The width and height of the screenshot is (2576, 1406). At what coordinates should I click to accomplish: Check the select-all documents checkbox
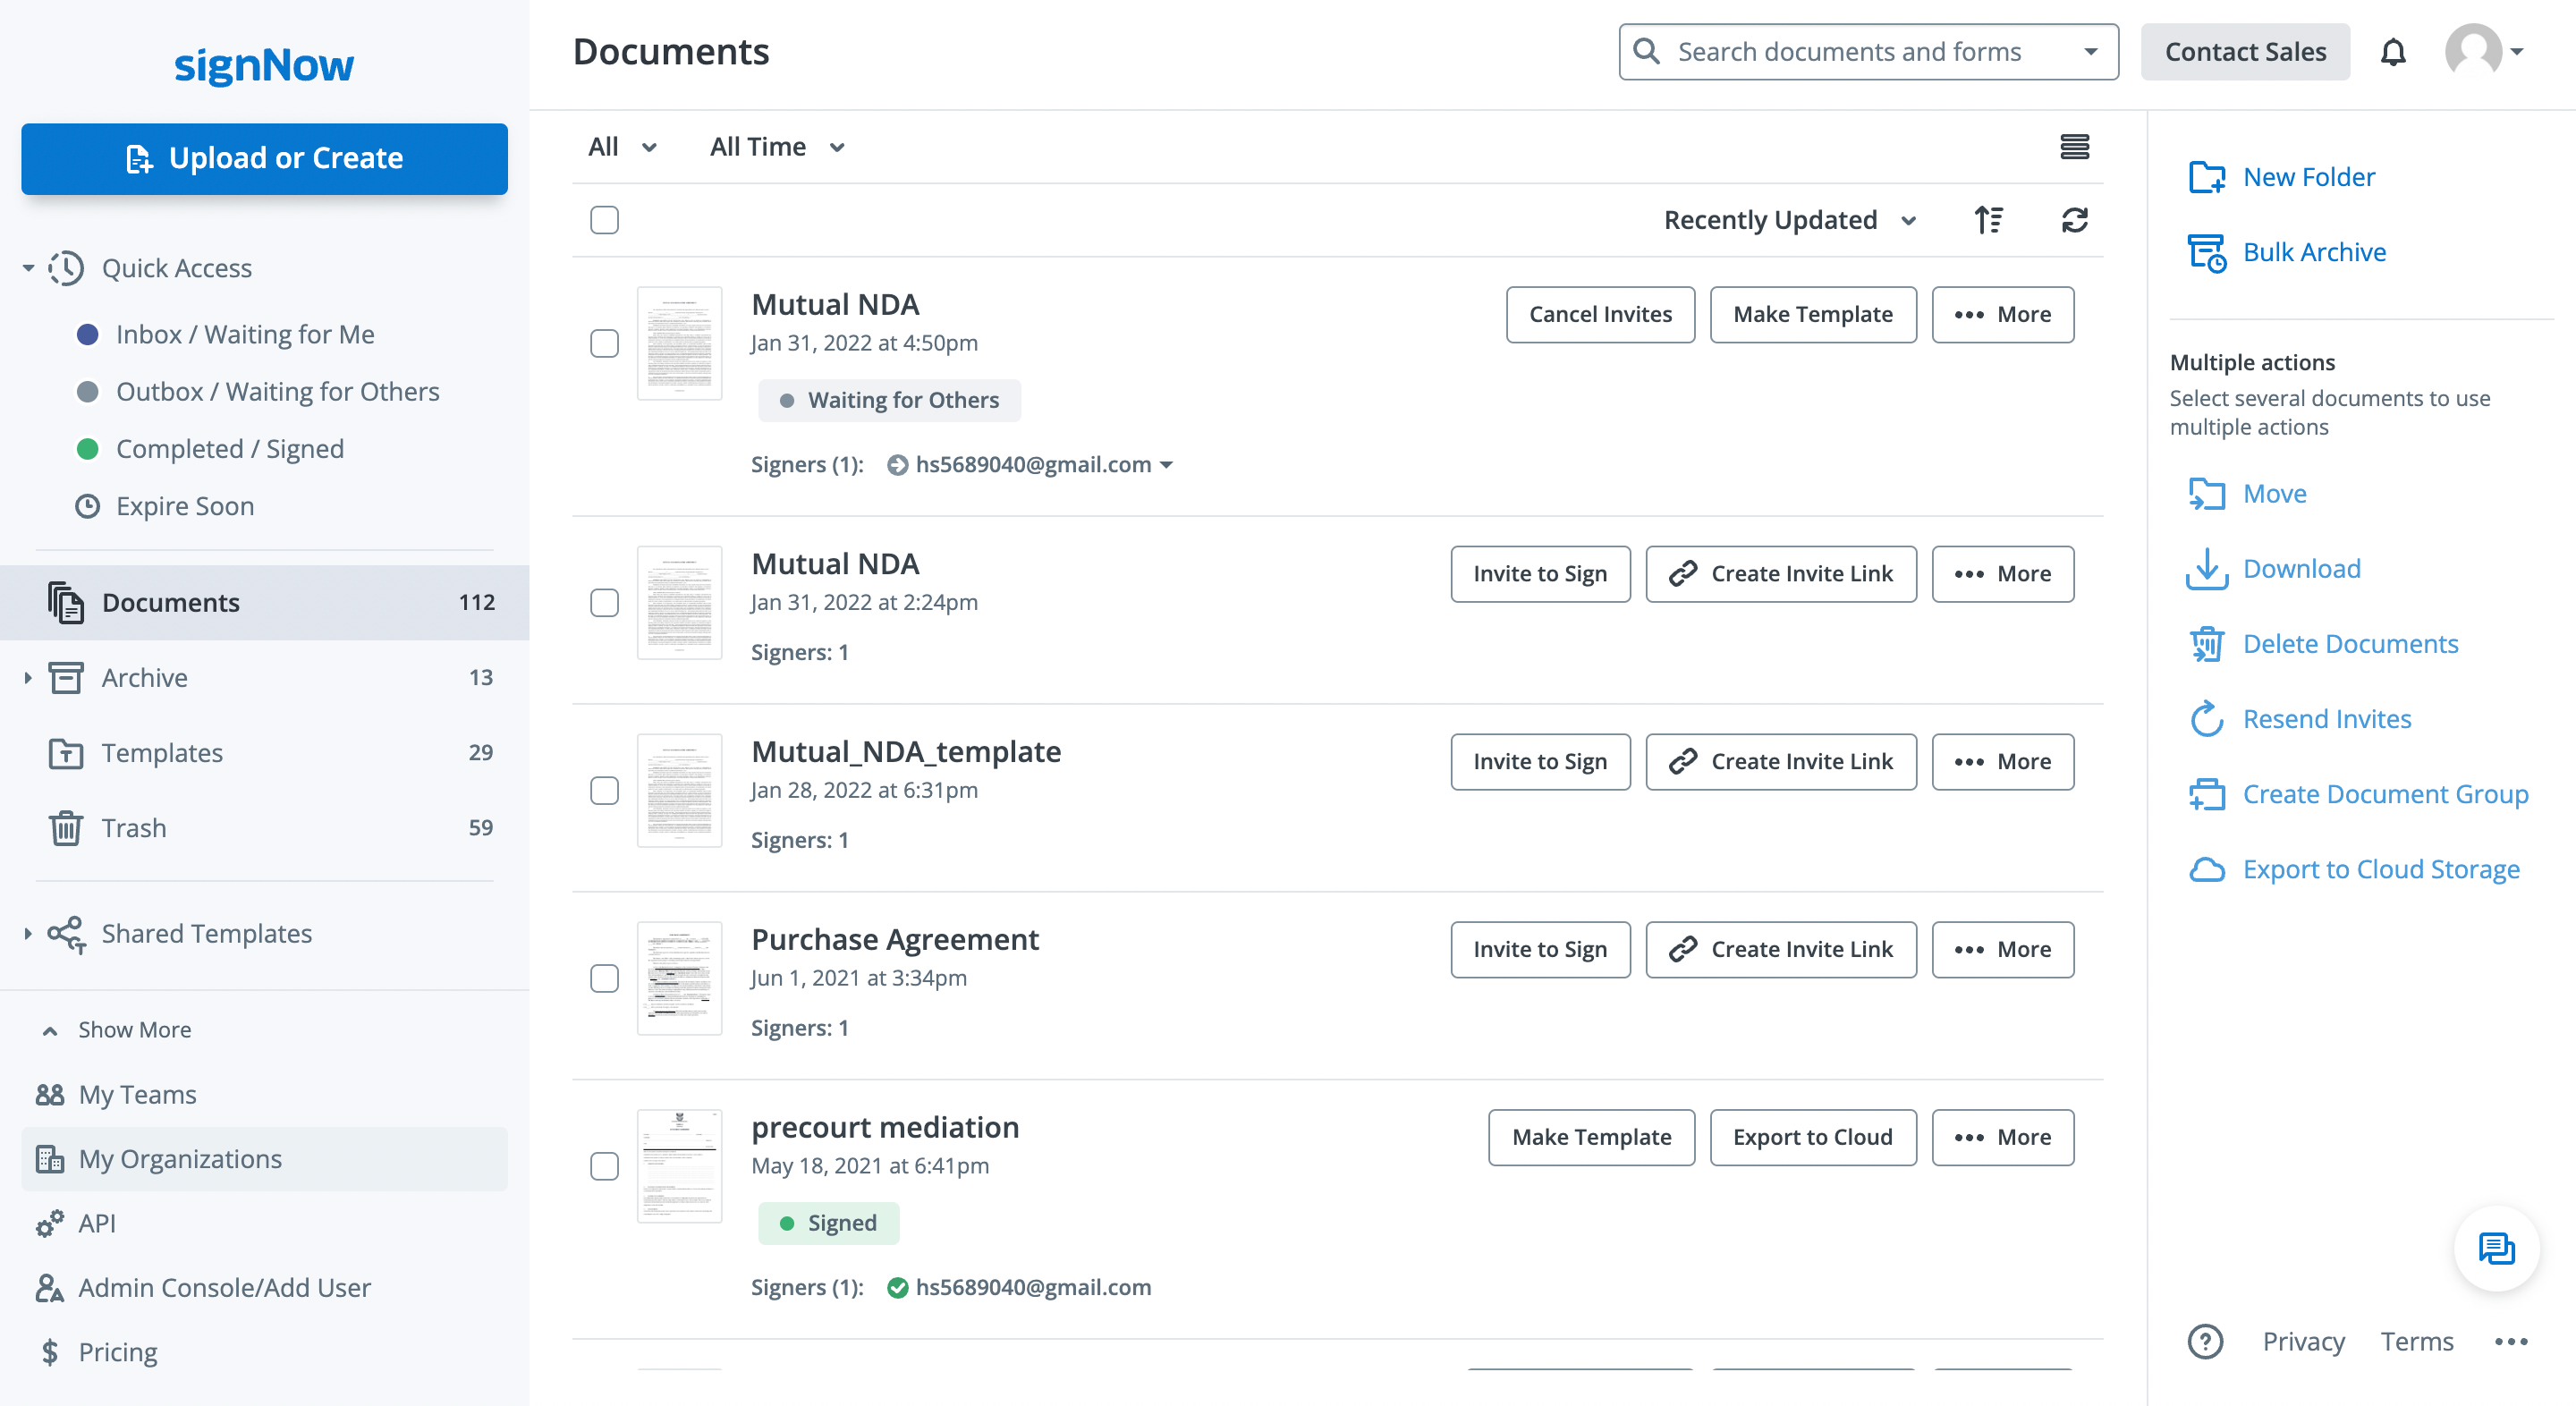pos(604,220)
